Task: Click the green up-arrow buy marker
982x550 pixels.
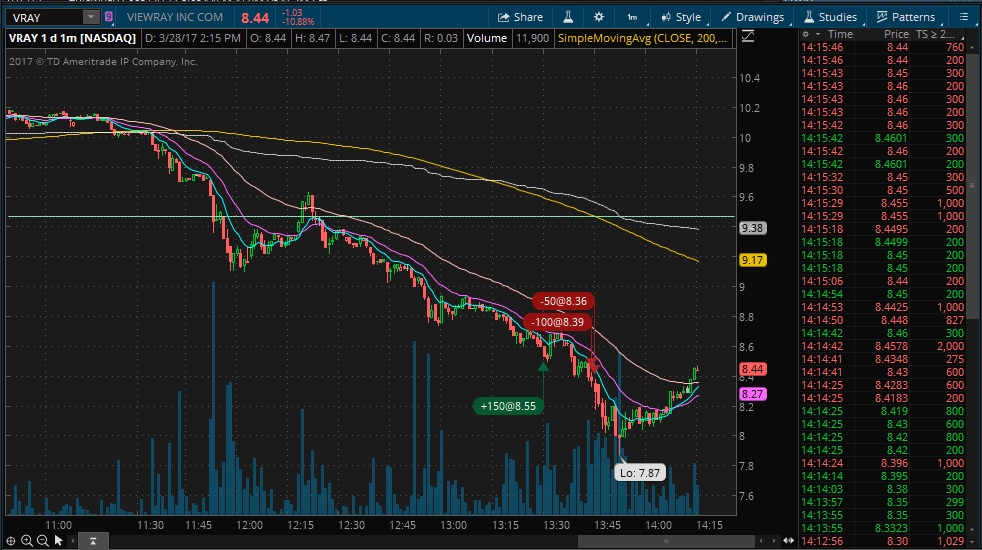Action: coord(543,367)
